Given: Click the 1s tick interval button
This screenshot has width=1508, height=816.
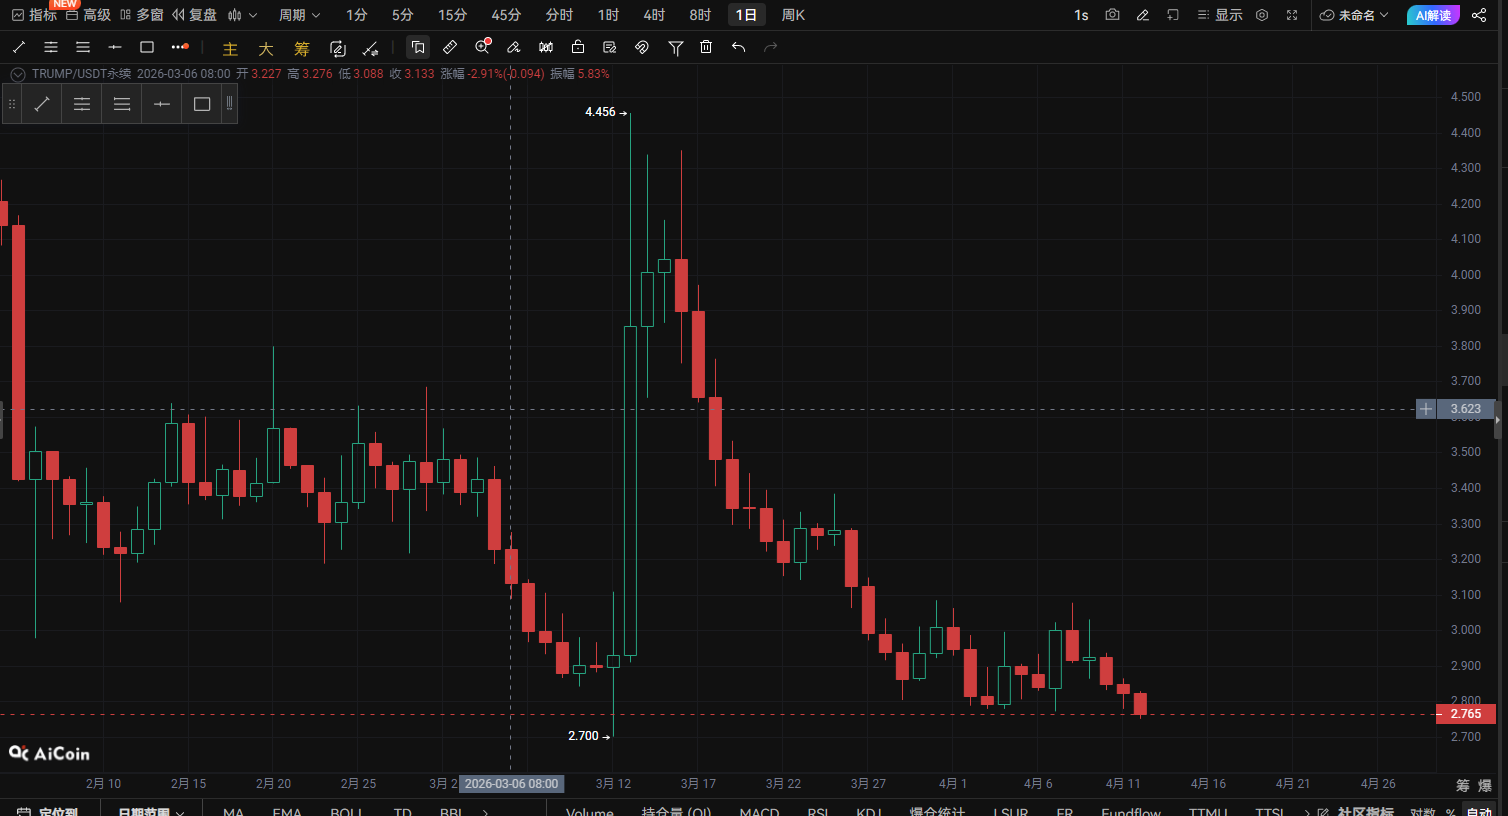Looking at the screenshot, I should click(x=1081, y=15).
